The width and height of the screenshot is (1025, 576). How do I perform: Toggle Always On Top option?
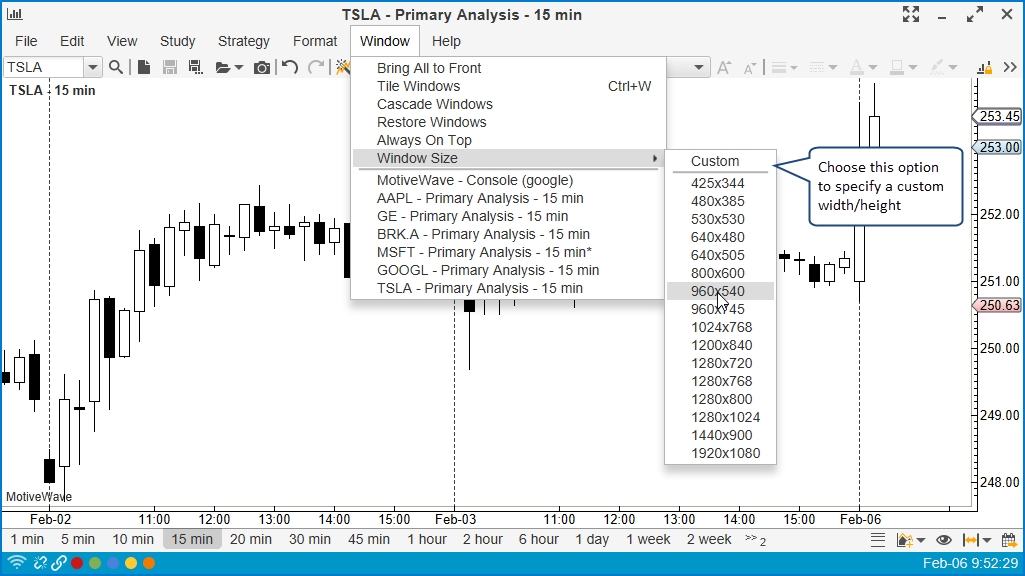pos(509,141)
